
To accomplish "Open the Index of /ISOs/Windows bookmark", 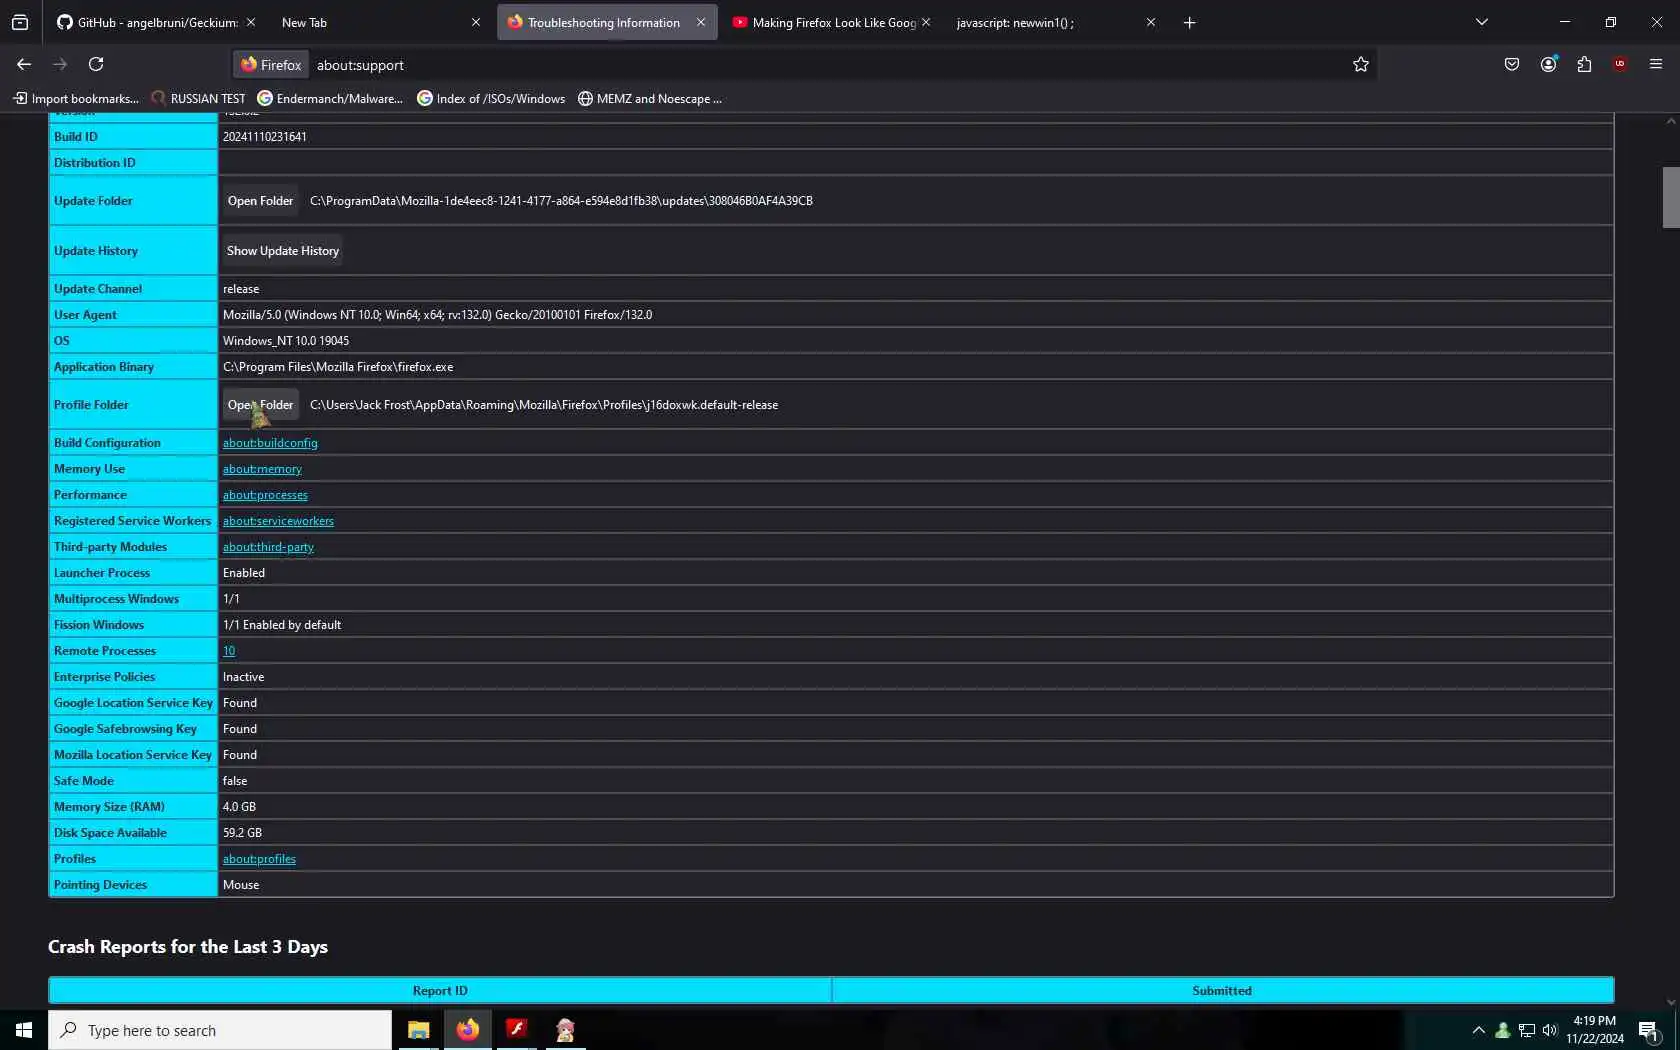I will [491, 98].
